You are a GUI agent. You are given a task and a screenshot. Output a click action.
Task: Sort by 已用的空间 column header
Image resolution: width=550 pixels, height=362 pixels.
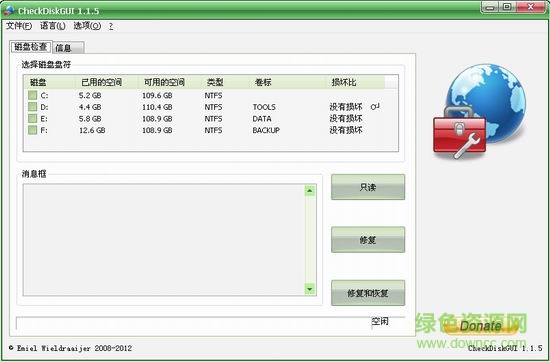(106, 82)
